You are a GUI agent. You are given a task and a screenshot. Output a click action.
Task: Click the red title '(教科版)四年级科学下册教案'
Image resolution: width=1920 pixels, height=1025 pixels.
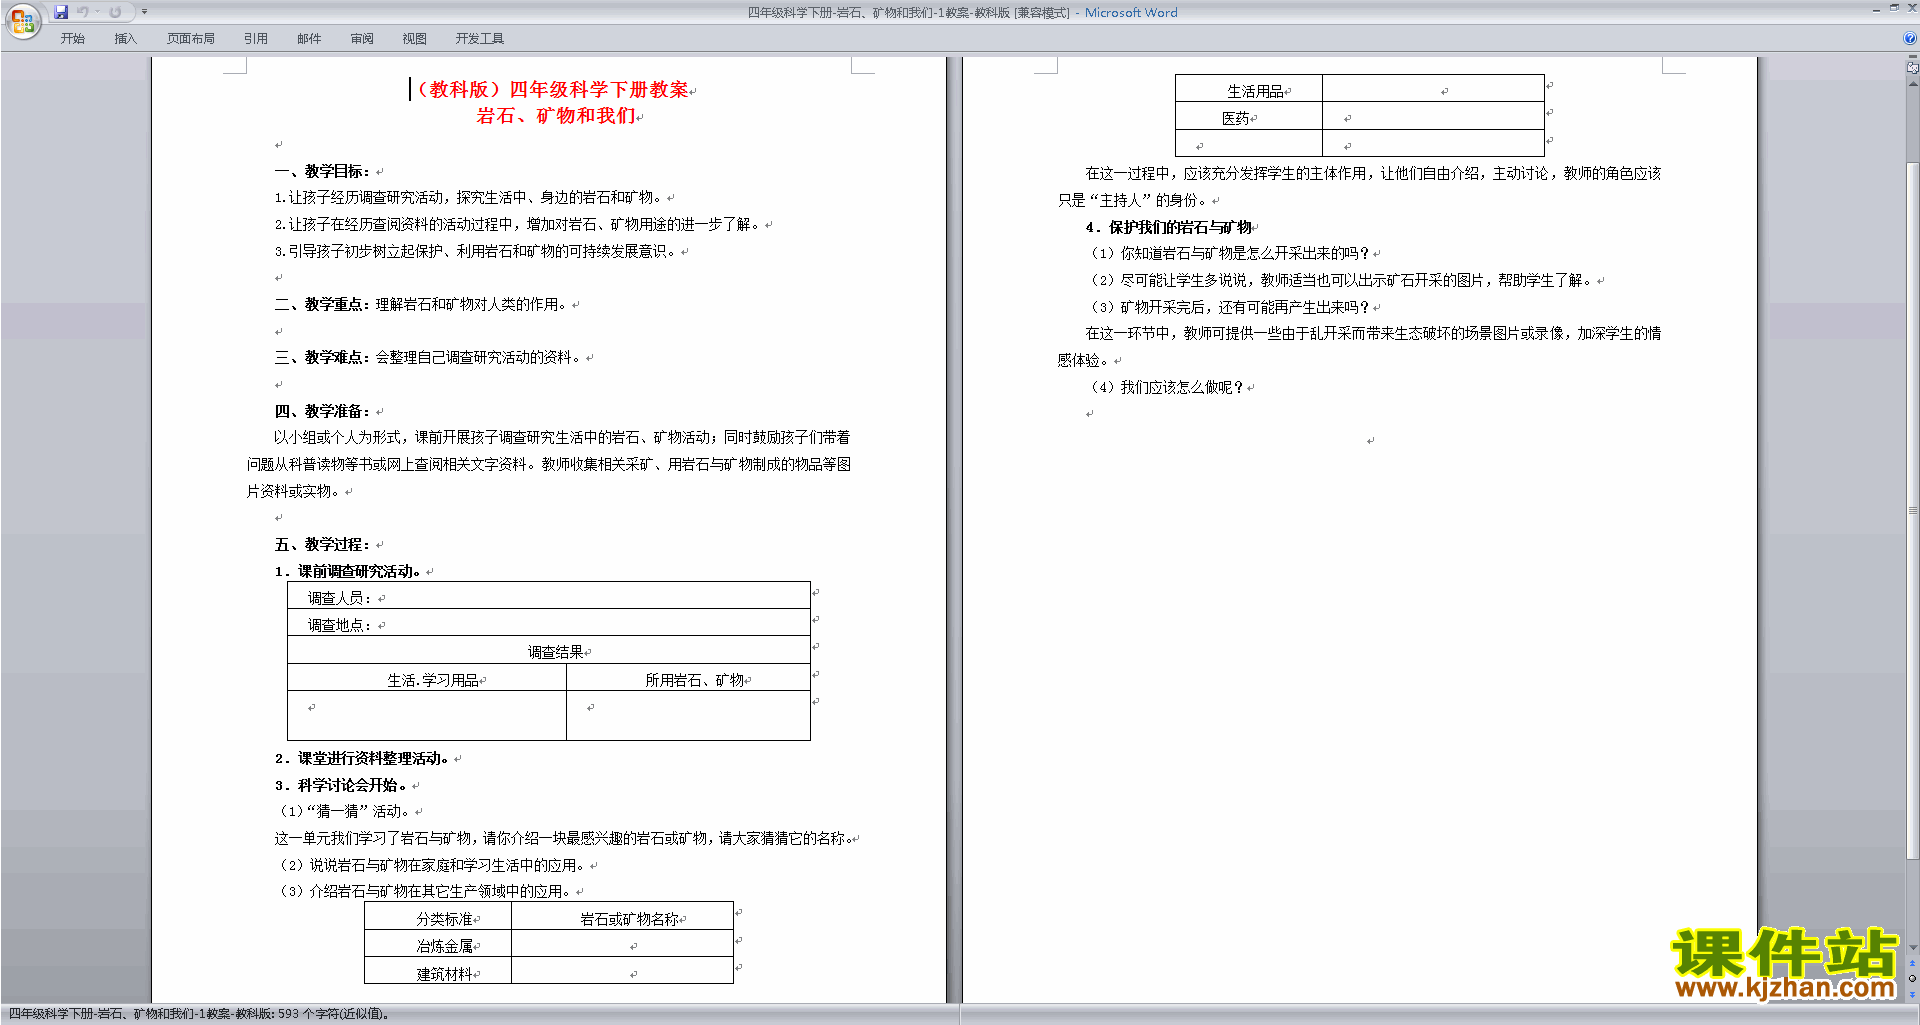pyautogui.click(x=551, y=90)
